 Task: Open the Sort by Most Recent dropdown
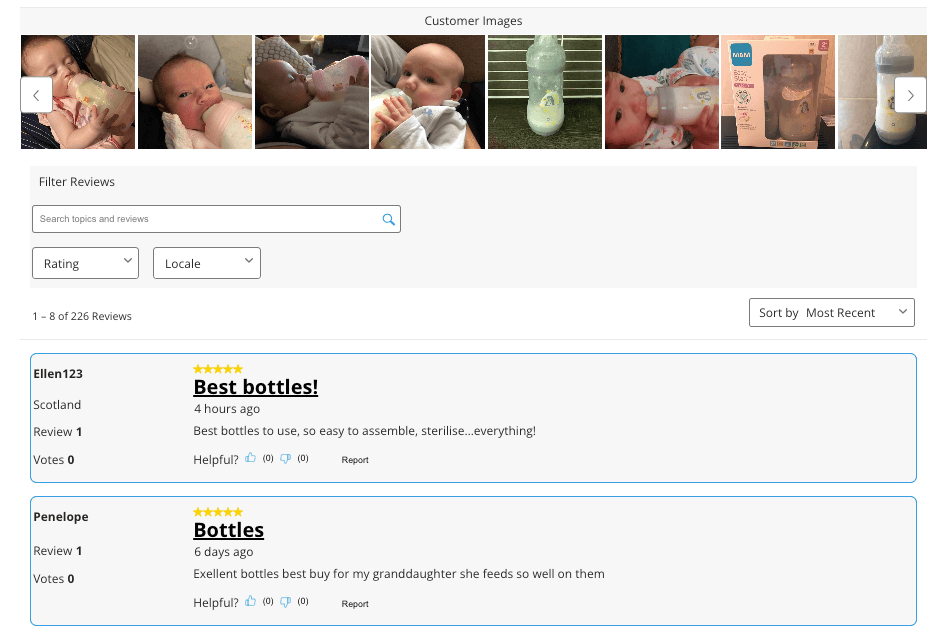pyautogui.click(x=831, y=313)
